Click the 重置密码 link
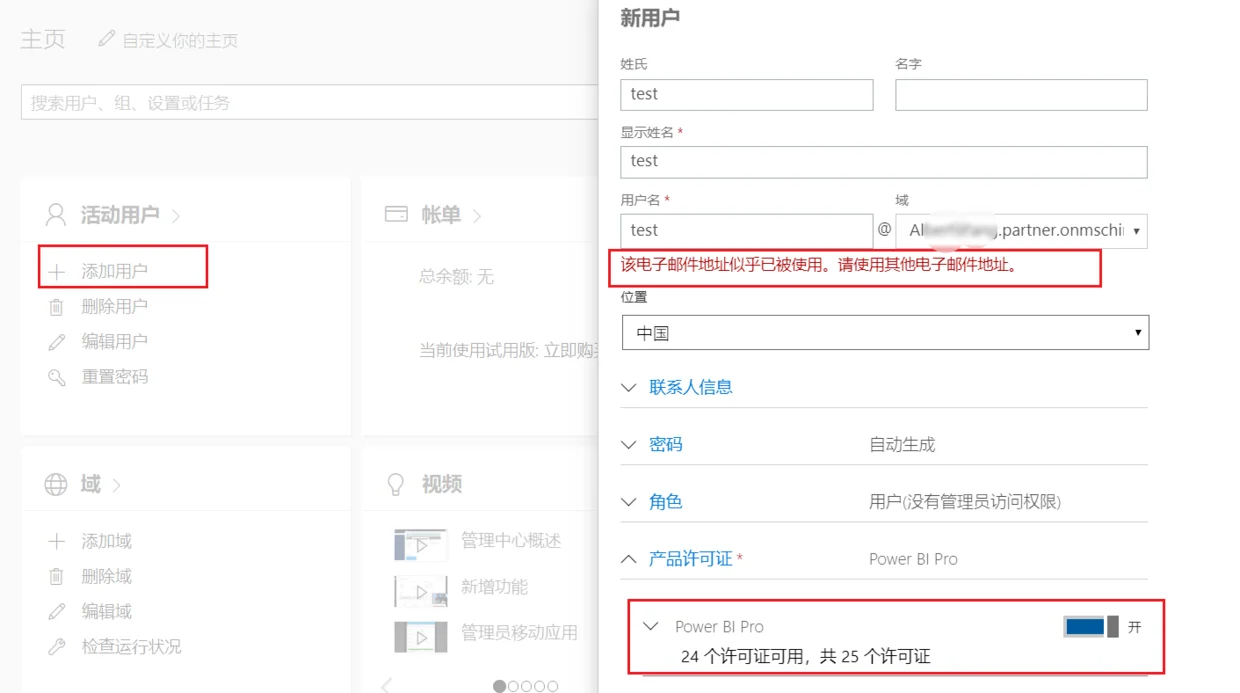 coord(115,377)
